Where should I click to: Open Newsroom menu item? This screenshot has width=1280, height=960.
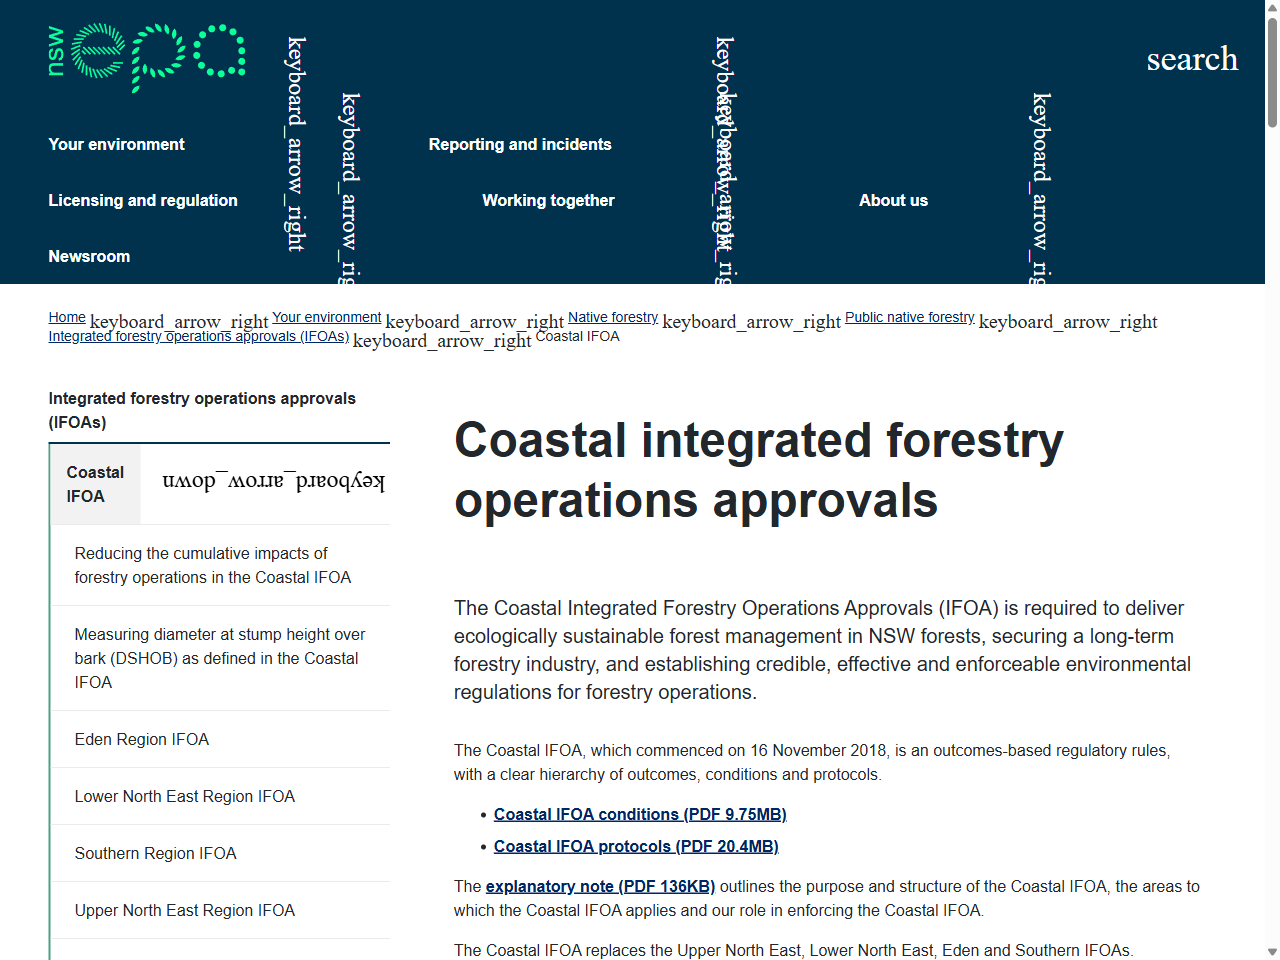[89, 256]
